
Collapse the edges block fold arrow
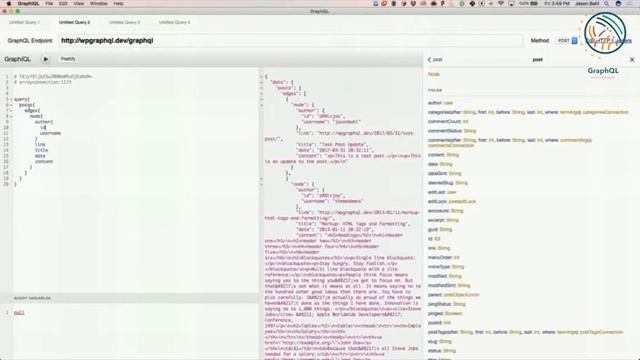(11, 111)
